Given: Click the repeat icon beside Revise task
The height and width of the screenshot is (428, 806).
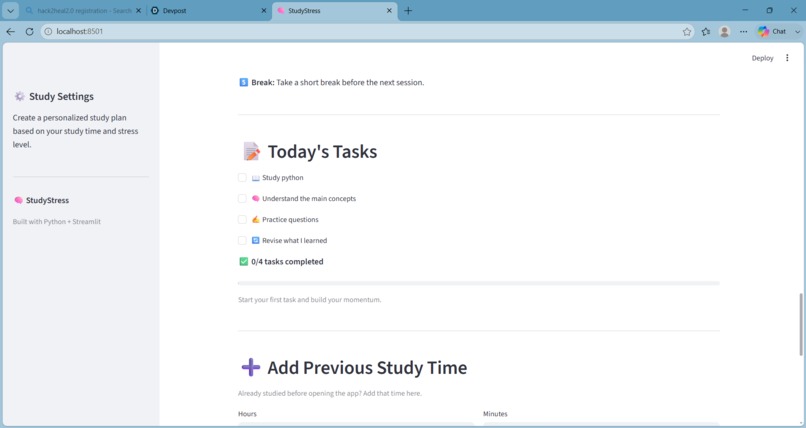Looking at the screenshot, I should (255, 240).
